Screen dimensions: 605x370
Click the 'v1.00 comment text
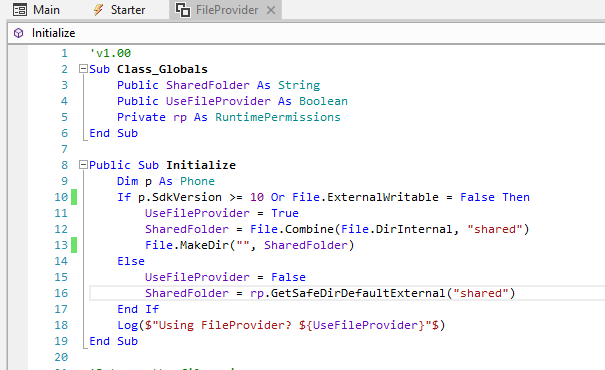point(110,53)
